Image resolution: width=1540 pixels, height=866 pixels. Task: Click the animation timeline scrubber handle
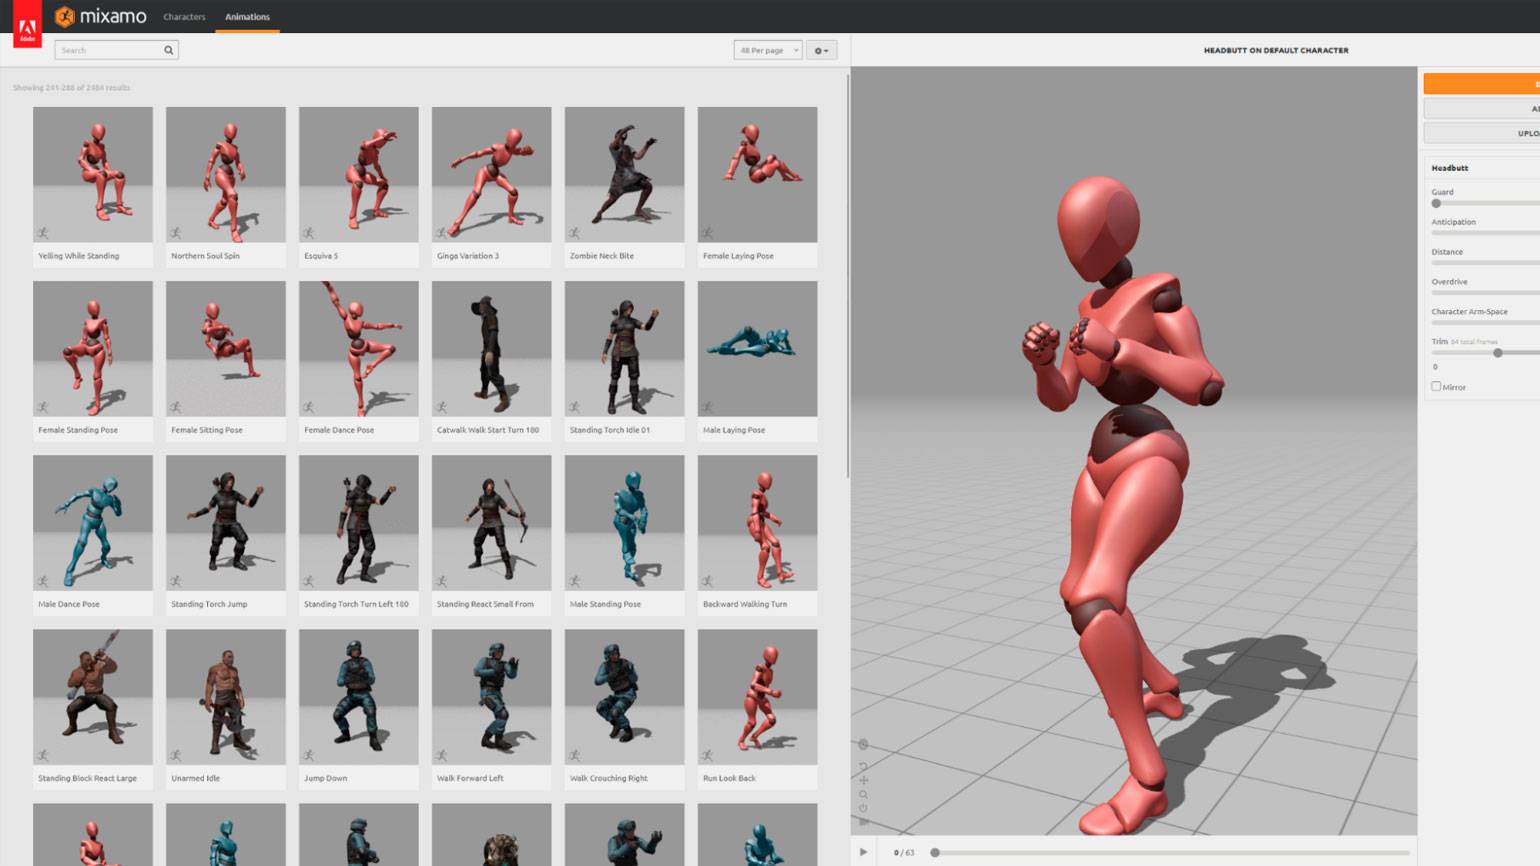point(935,853)
